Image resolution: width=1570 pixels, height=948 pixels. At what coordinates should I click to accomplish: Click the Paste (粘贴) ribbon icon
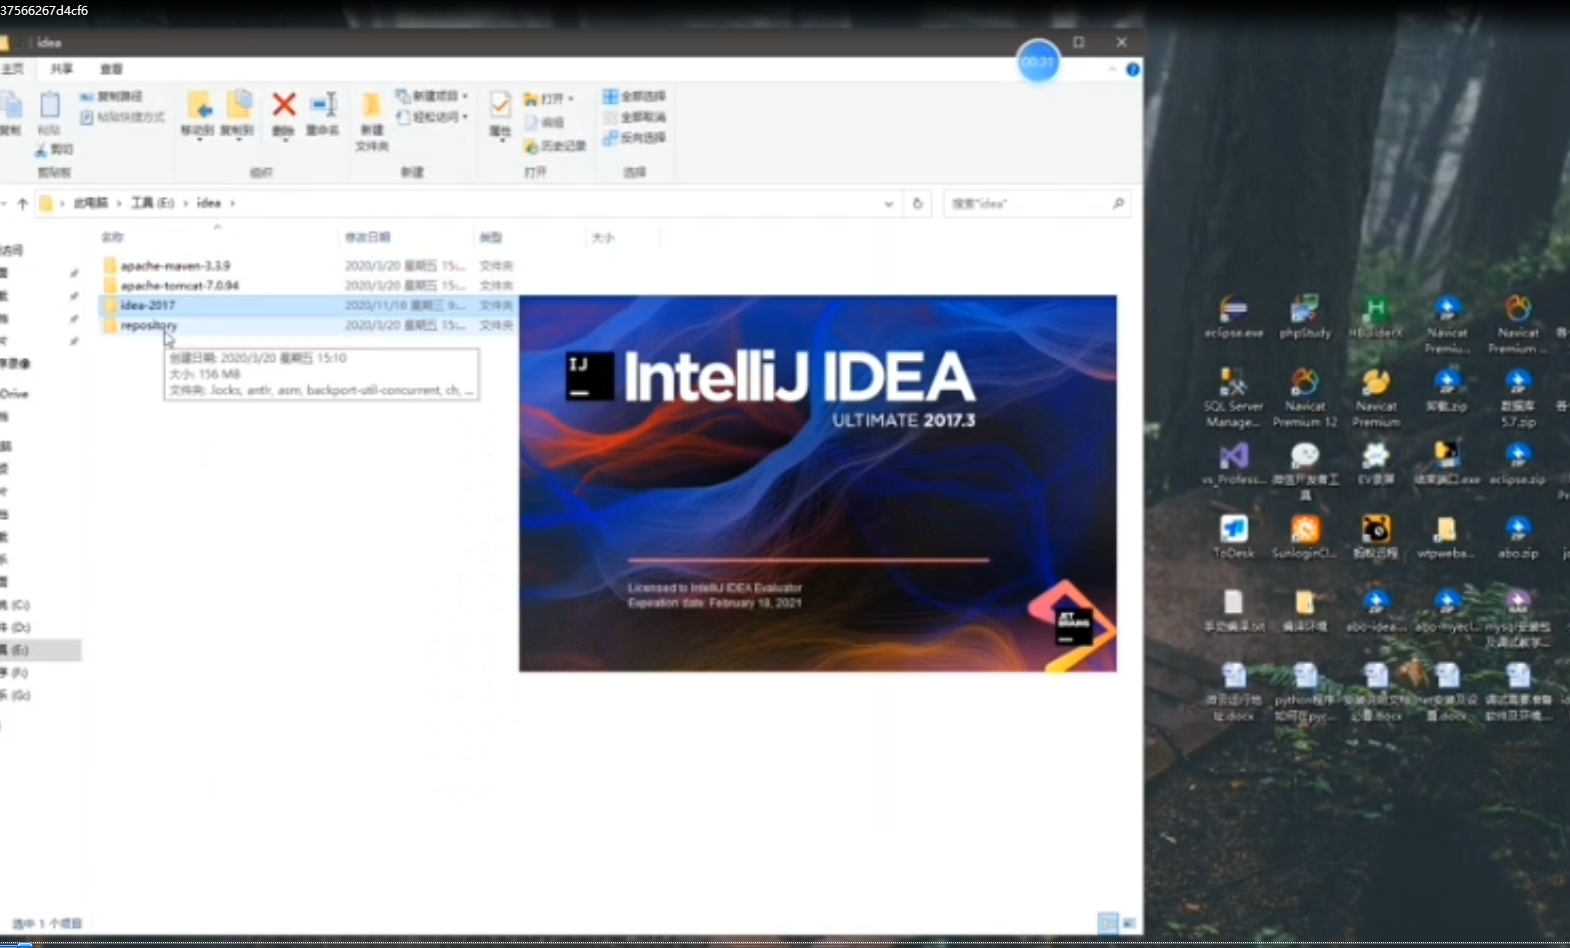tap(49, 104)
